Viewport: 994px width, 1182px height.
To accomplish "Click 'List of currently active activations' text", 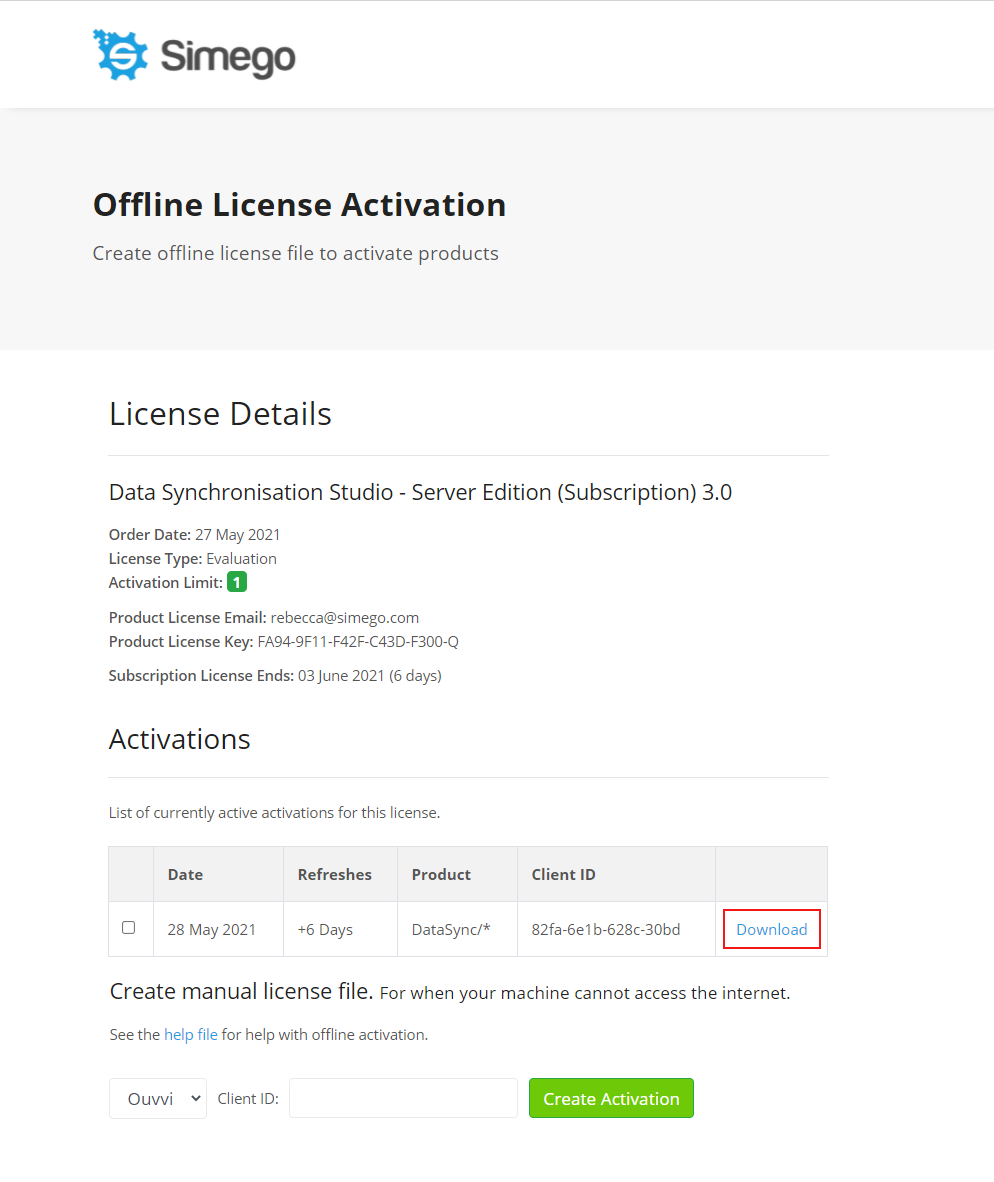I will pyautogui.click(x=274, y=813).
